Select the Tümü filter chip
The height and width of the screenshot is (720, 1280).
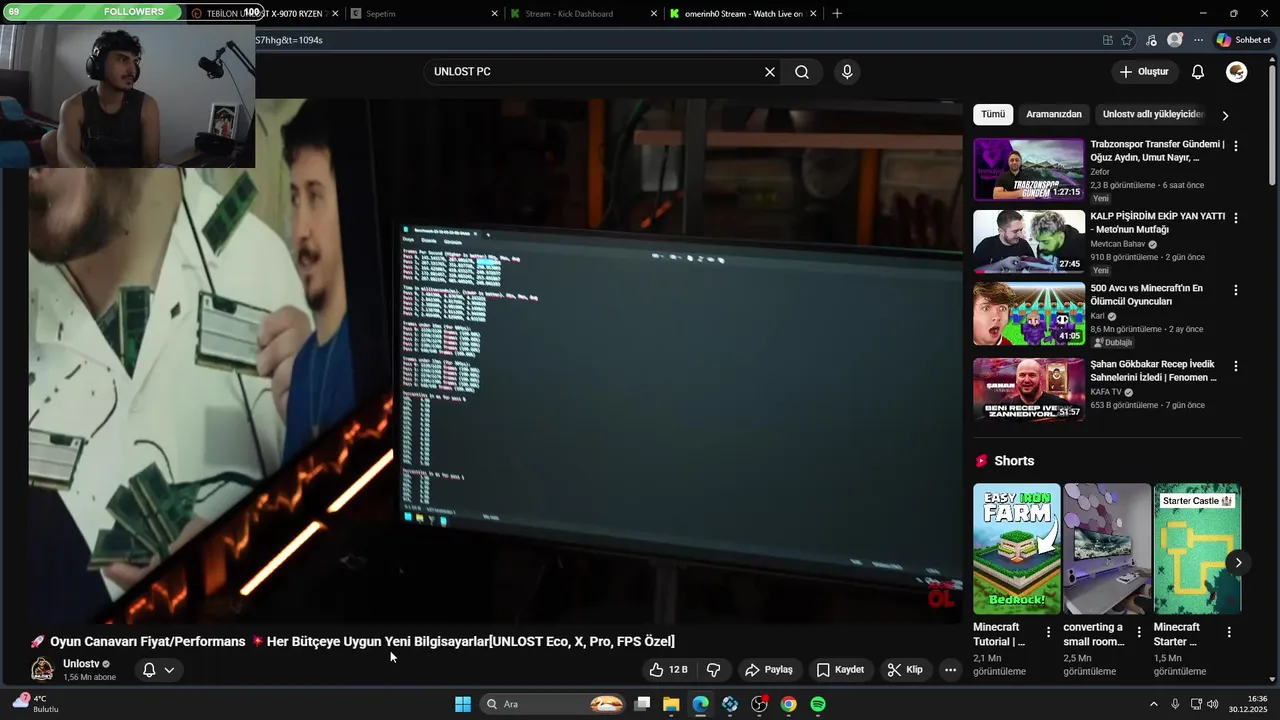993,114
